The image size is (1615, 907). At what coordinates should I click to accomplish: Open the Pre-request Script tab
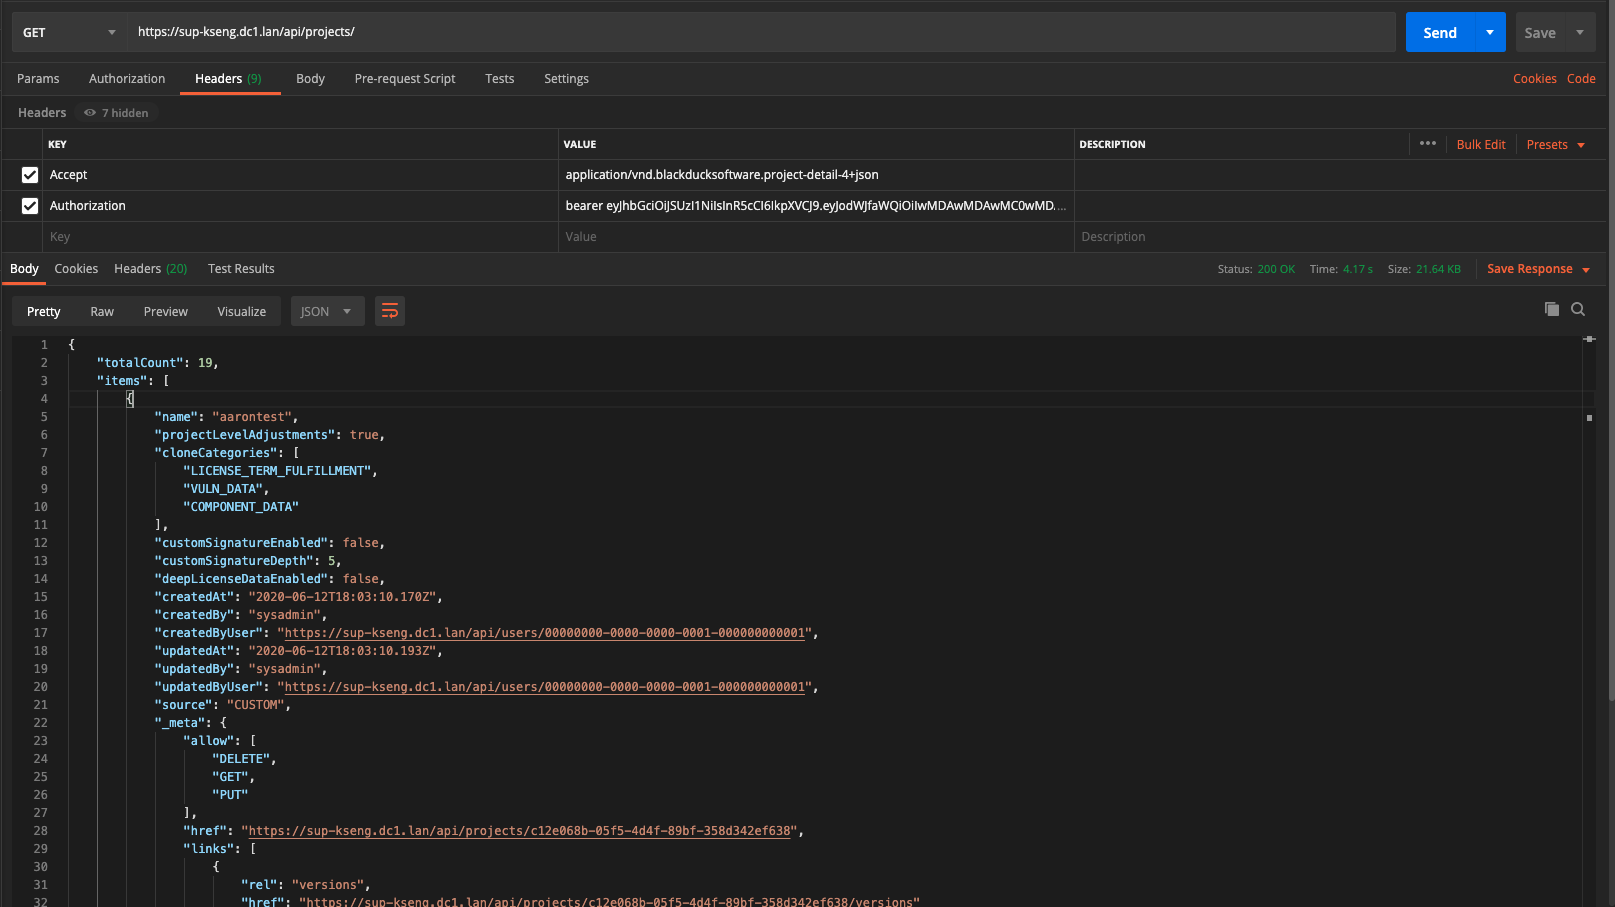point(405,79)
